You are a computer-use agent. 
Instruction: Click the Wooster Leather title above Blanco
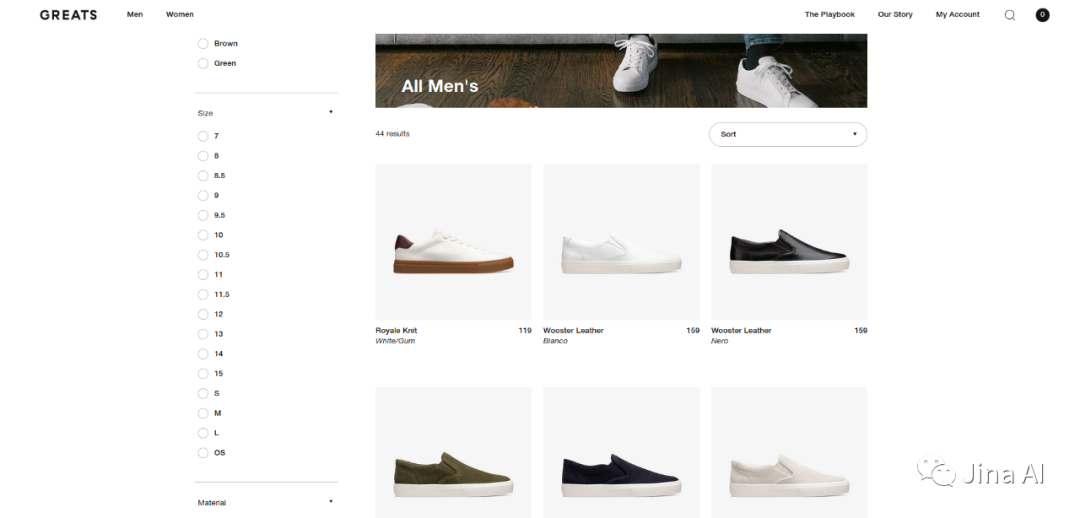pyautogui.click(x=573, y=331)
